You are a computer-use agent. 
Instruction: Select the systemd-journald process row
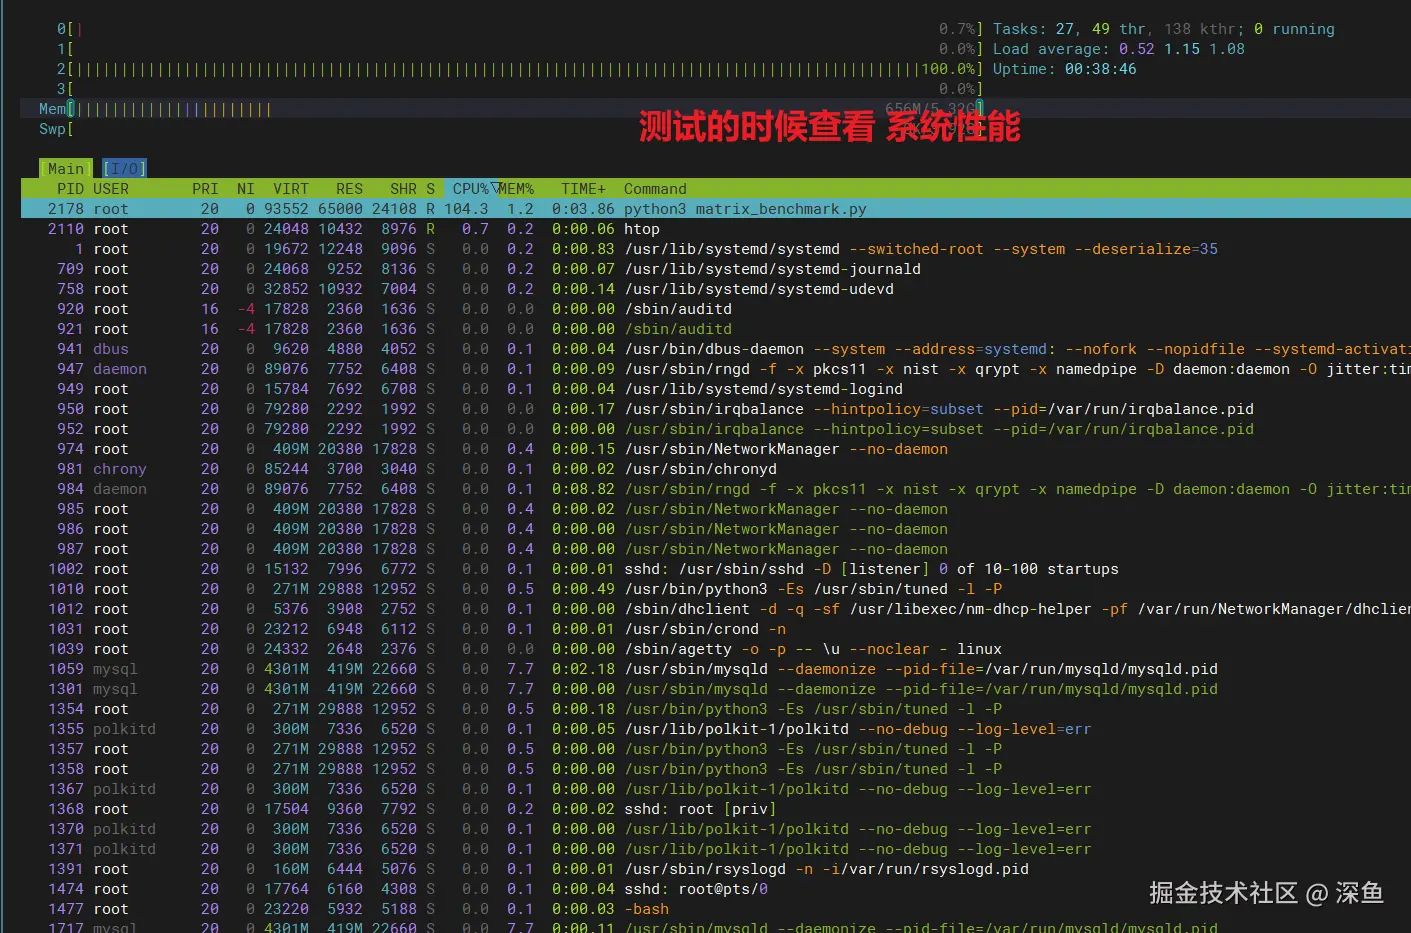pyautogui.click(x=716, y=269)
